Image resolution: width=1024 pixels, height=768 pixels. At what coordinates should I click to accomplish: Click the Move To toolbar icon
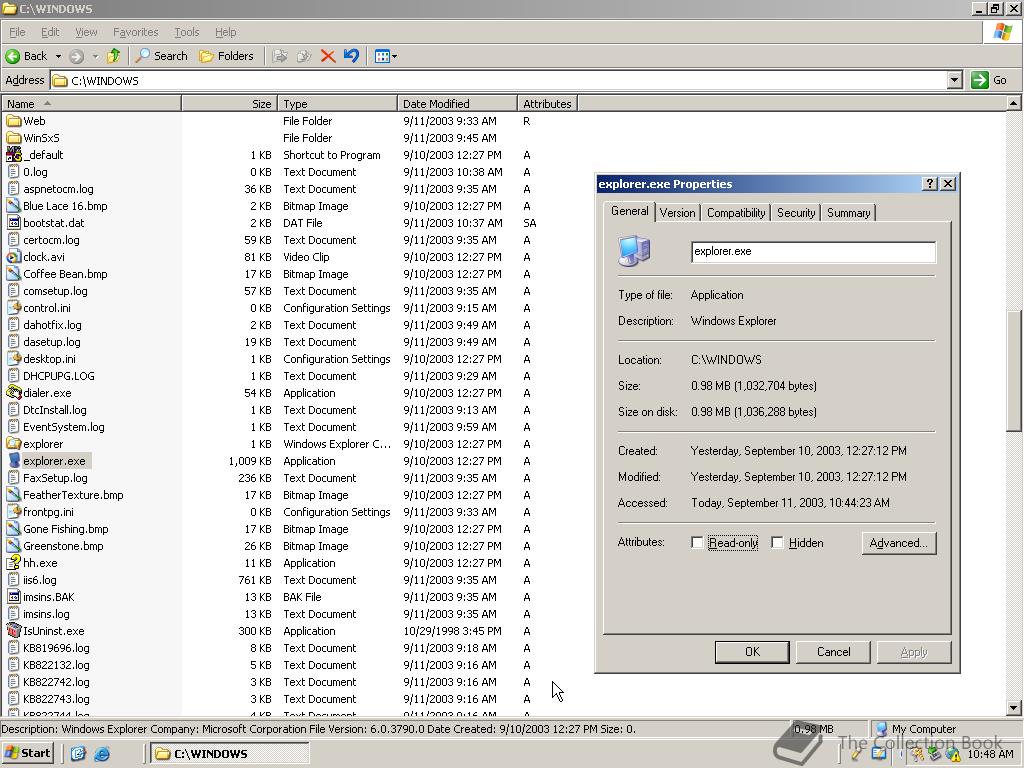click(280, 56)
